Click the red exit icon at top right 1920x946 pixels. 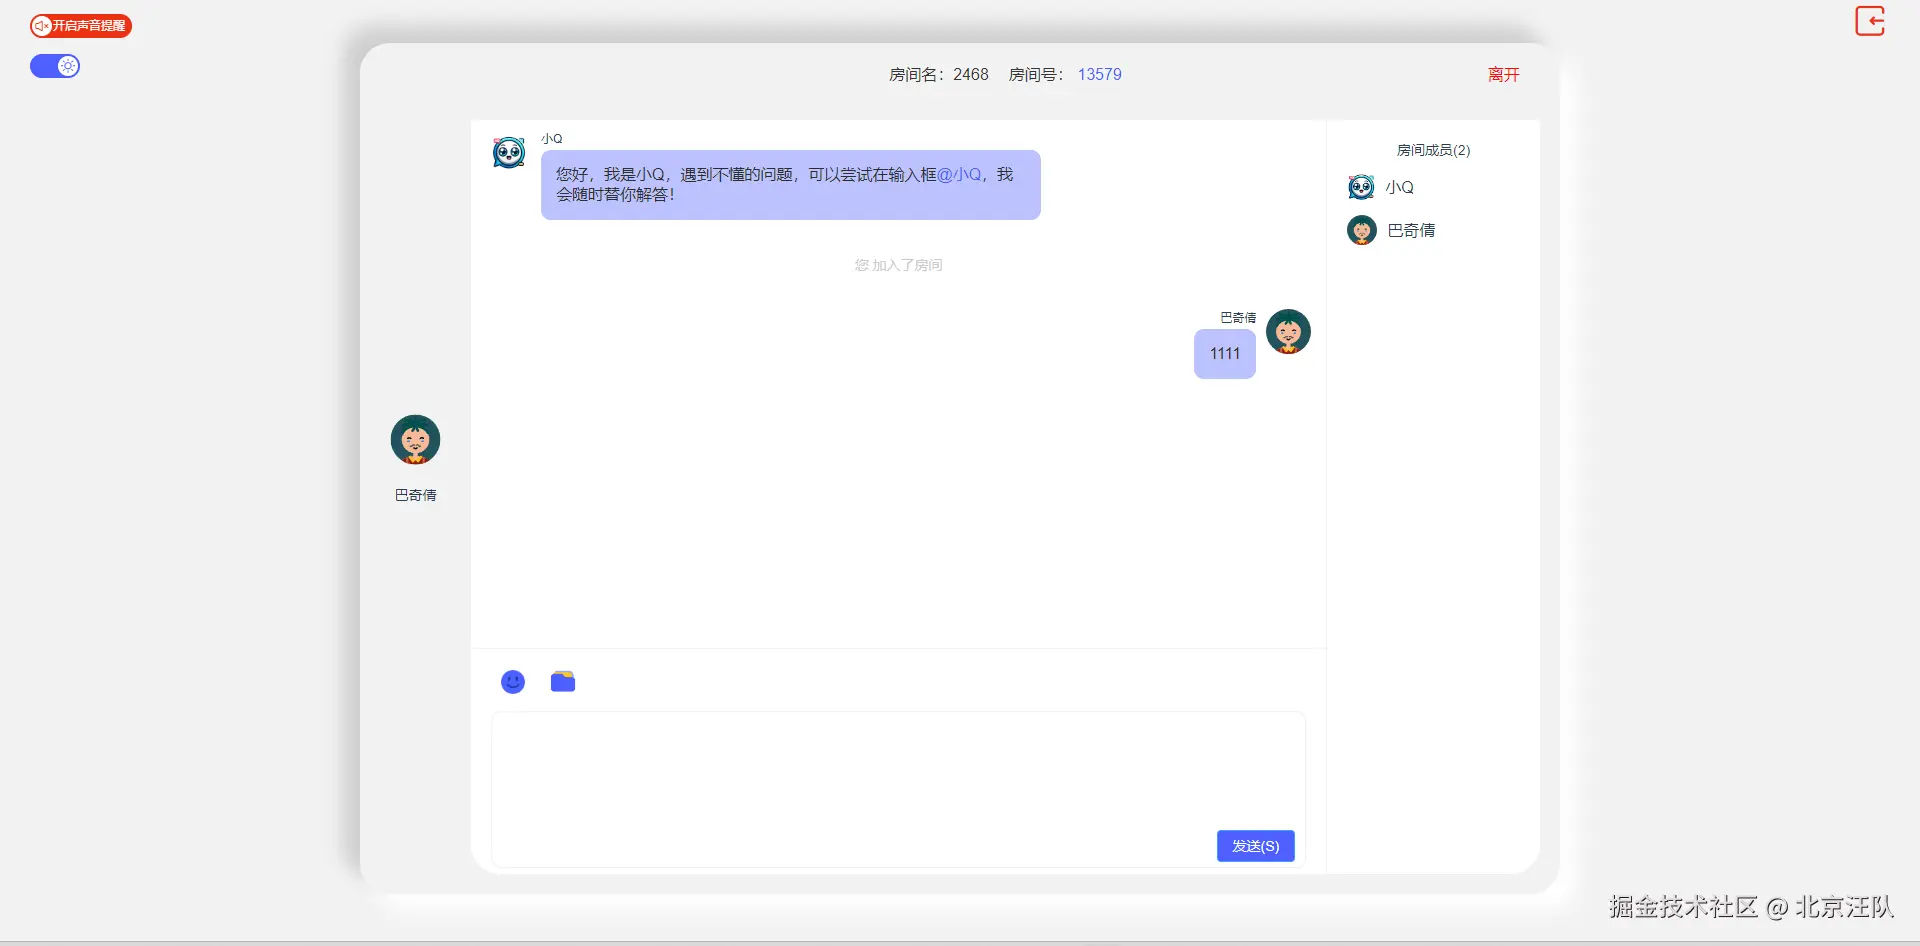[x=1869, y=21]
